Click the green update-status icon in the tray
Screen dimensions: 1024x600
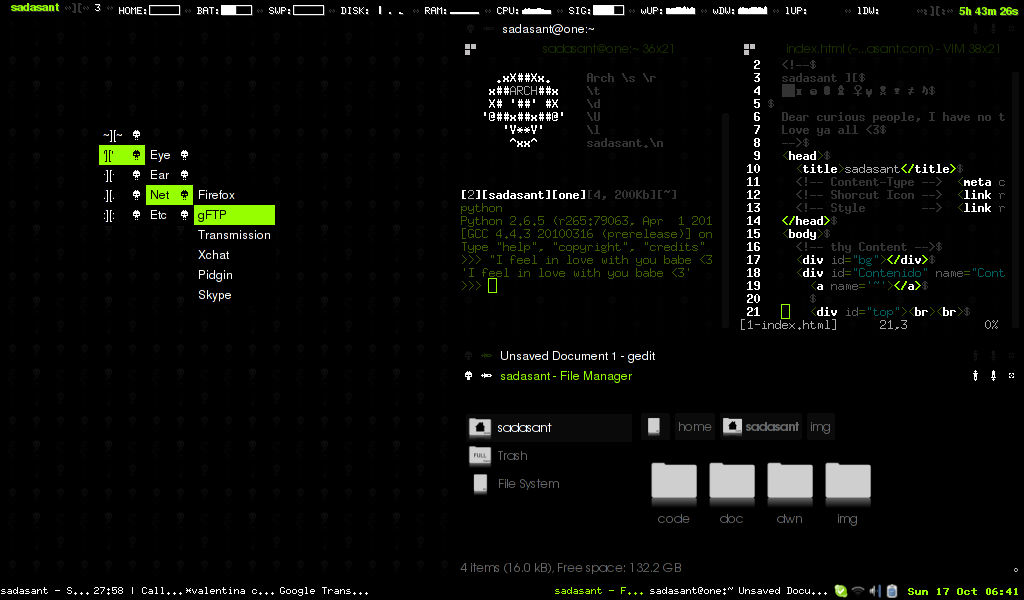[x=840, y=591]
